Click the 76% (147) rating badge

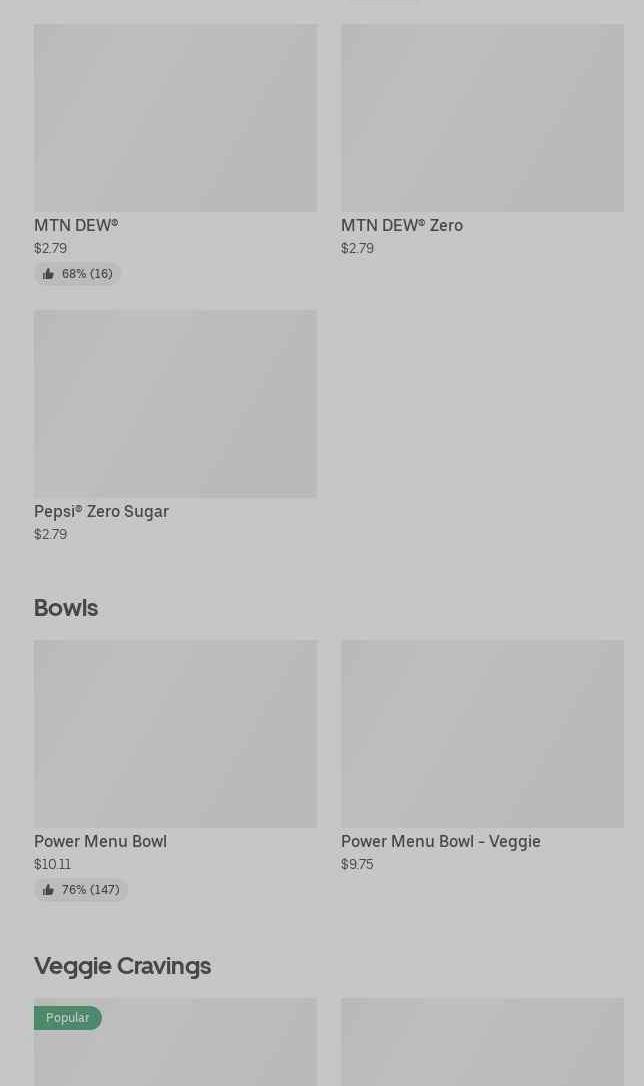(x=81, y=890)
